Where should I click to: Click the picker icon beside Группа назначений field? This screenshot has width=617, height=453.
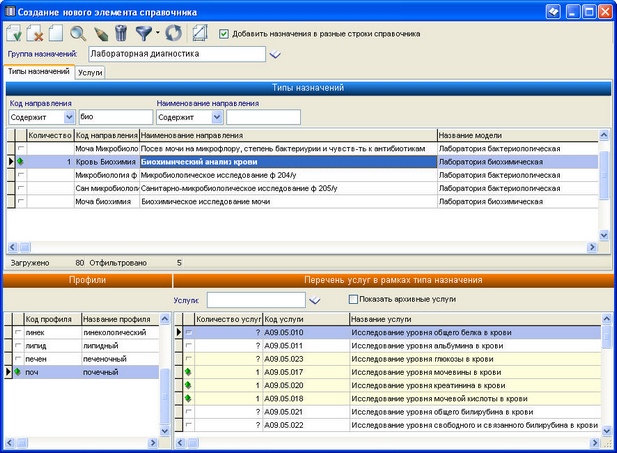tap(275, 54)
